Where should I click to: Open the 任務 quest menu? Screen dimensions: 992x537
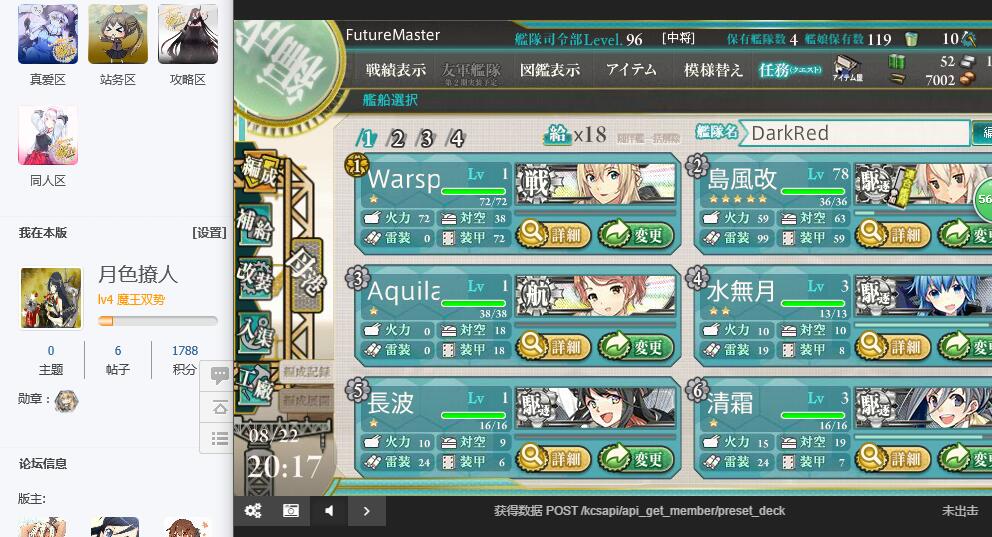click(x=789, y=70)
